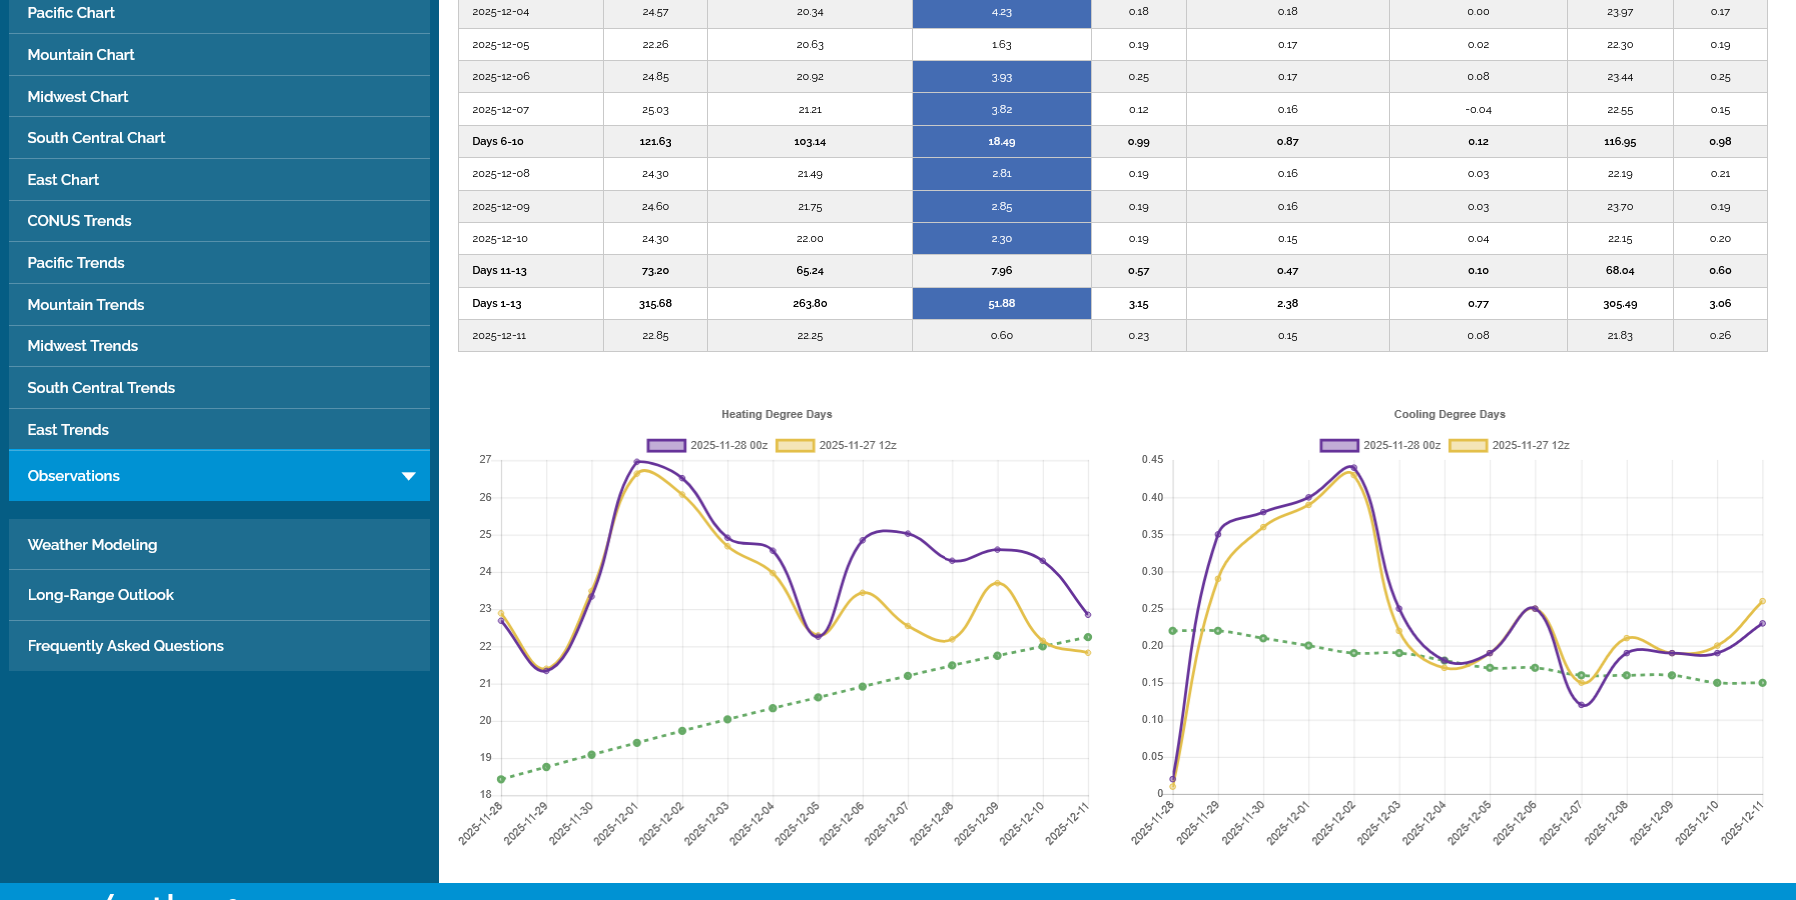
Task: Open East Chart from sidebar
Action: pyautogui.click(x=63, y=180)
